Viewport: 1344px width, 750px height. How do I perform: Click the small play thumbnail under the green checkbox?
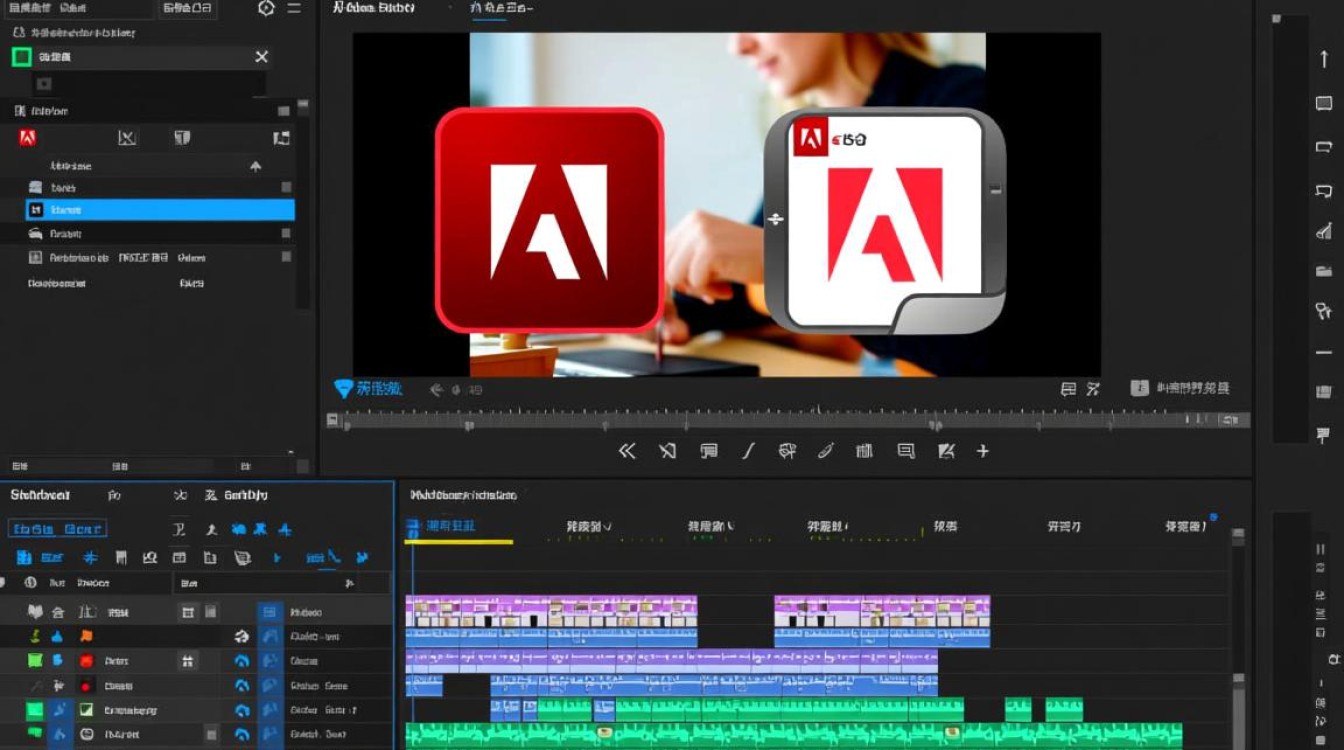coord(44,84)
